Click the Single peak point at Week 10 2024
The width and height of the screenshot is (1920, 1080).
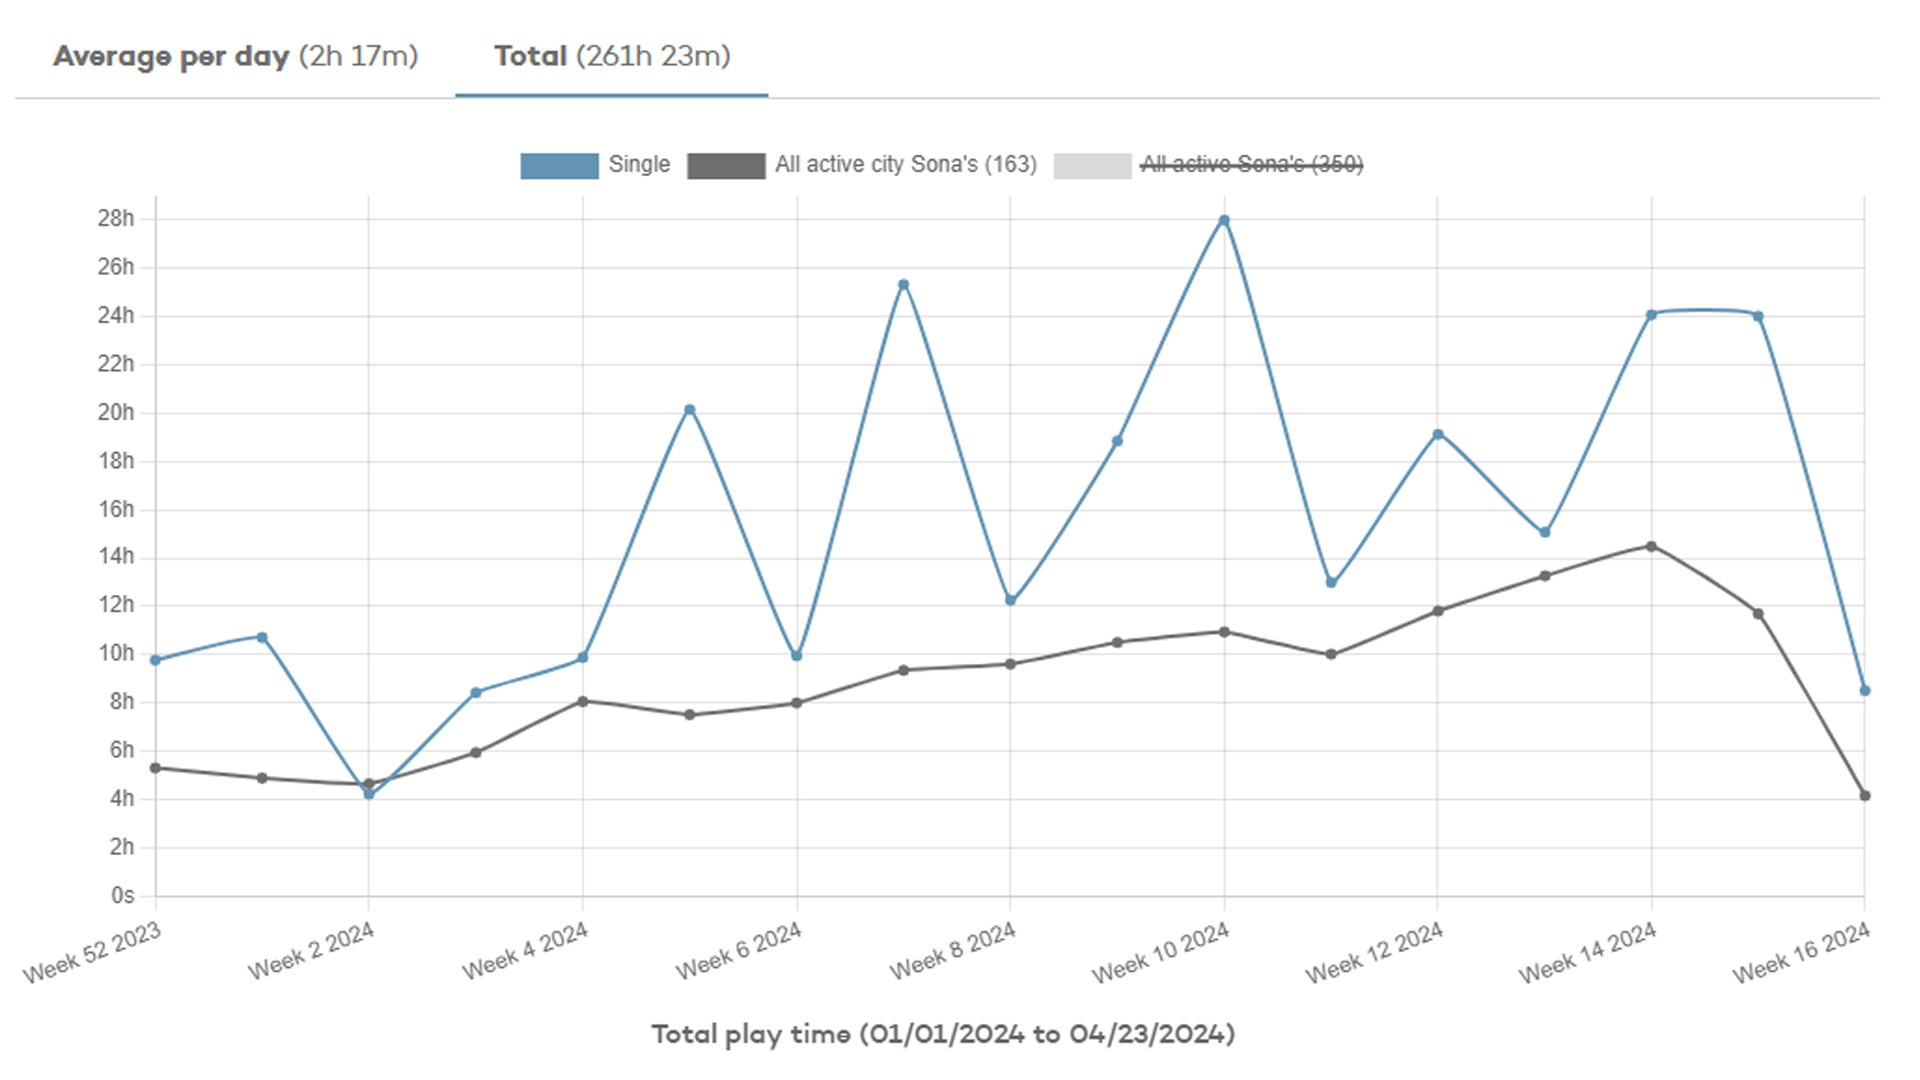point(1224,220)
